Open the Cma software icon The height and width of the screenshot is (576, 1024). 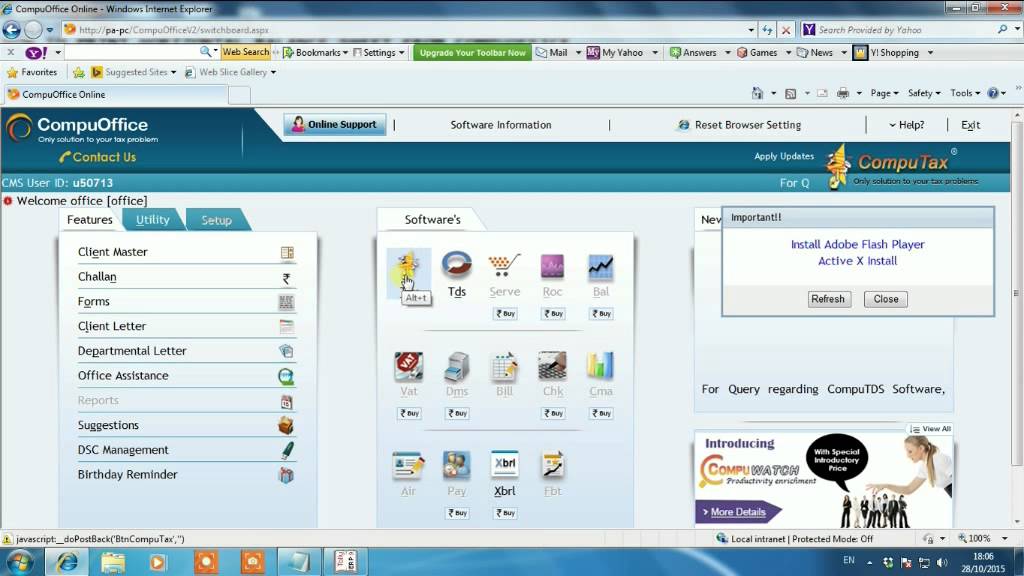601,366
